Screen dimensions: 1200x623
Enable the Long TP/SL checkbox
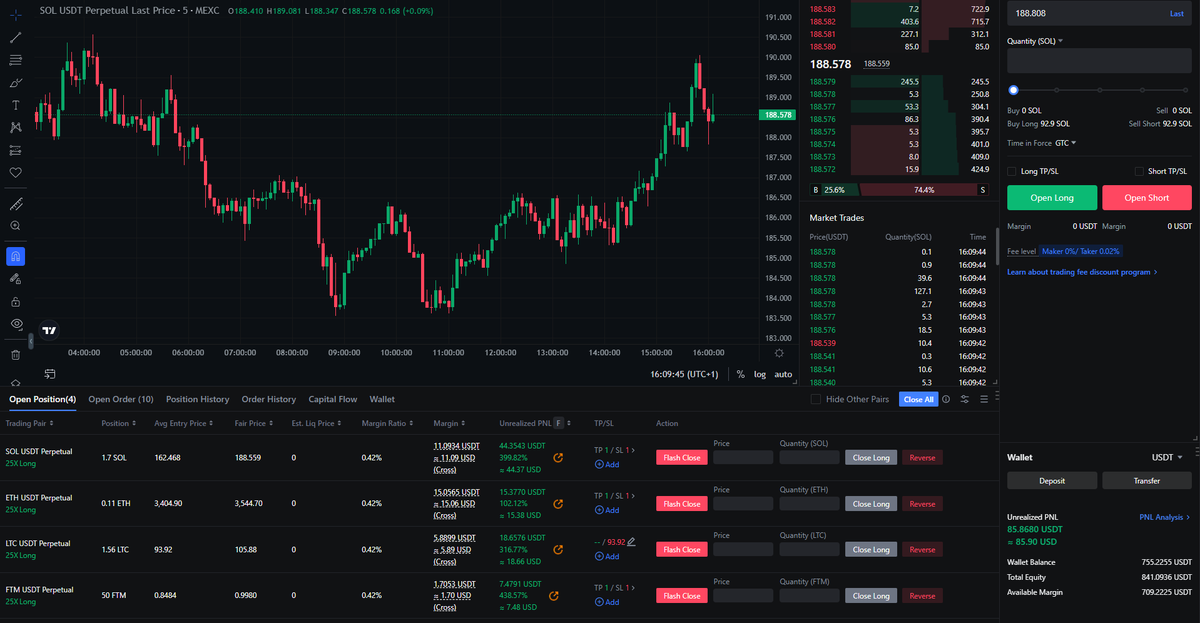[x=1012, y=171]
